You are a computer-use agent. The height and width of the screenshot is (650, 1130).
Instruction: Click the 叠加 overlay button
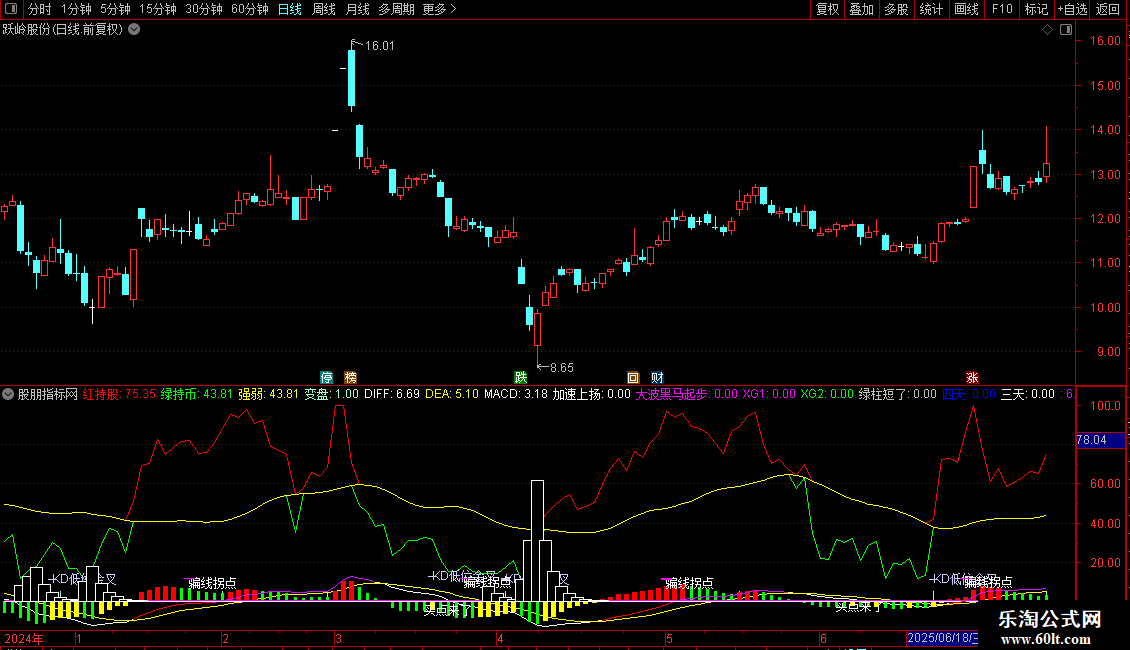861,9
